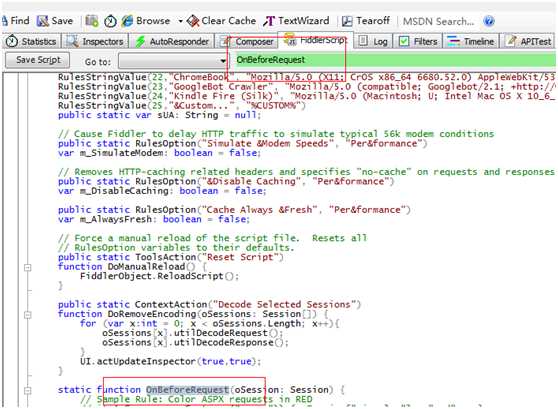This screenshot has height=409, width=558.
Task: Click the highlighted OnBeforeRequest function name
Action: click(188, 390)
